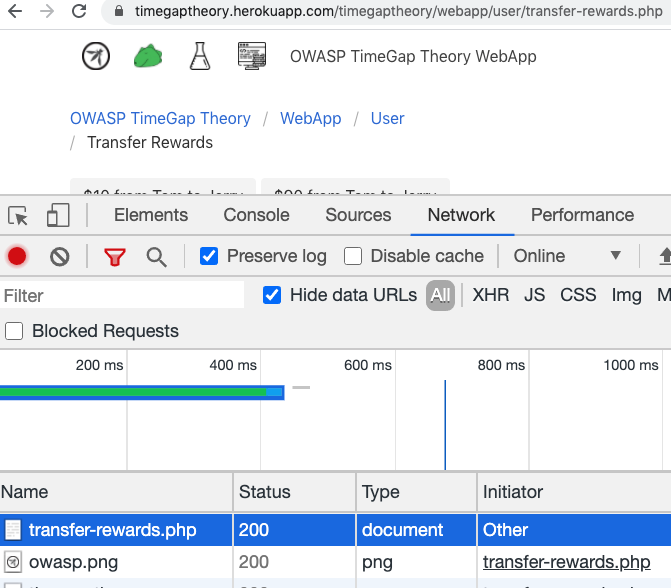Screen dimensions: 671x588
Task: Sort requests by the Status column
Action: point(294,492)
